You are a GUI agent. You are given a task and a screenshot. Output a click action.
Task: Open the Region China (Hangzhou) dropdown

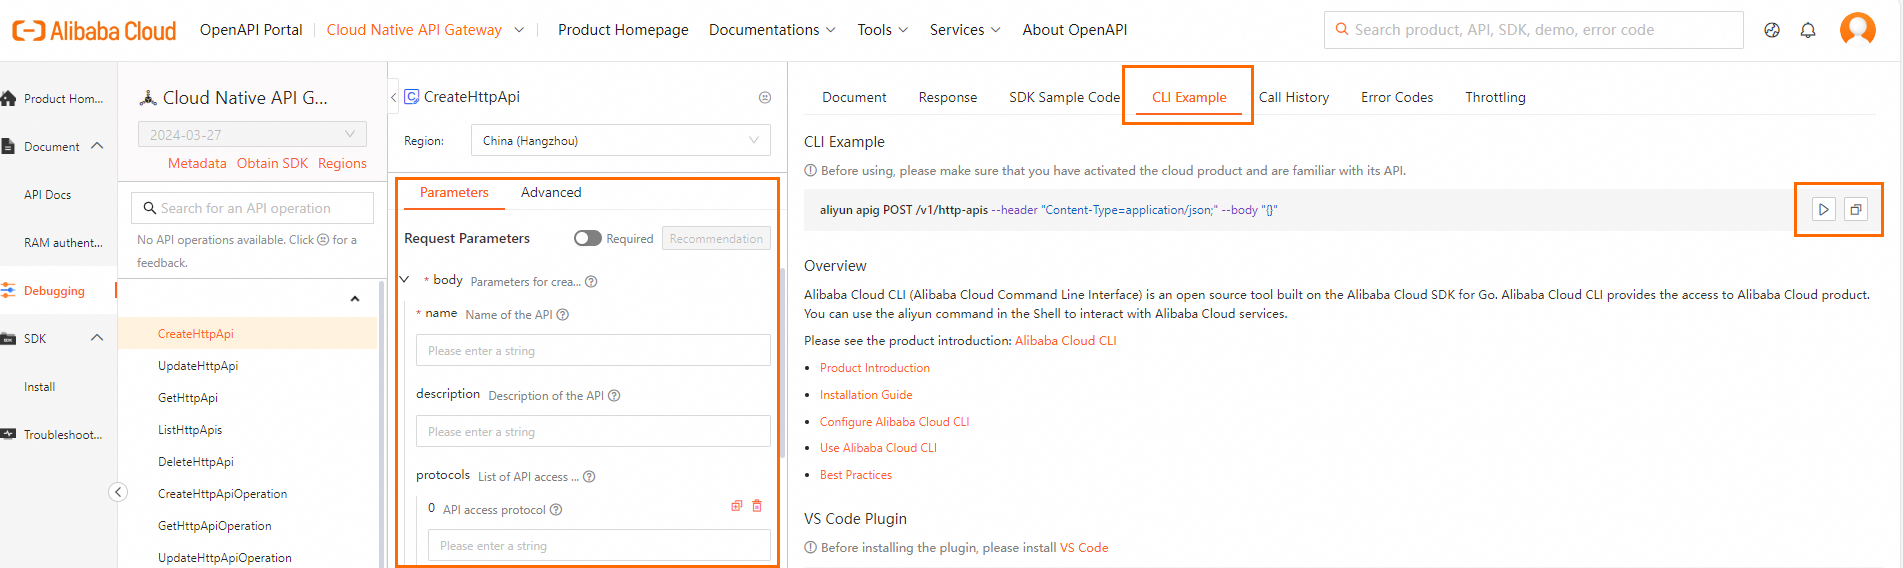tap(620, 140)
